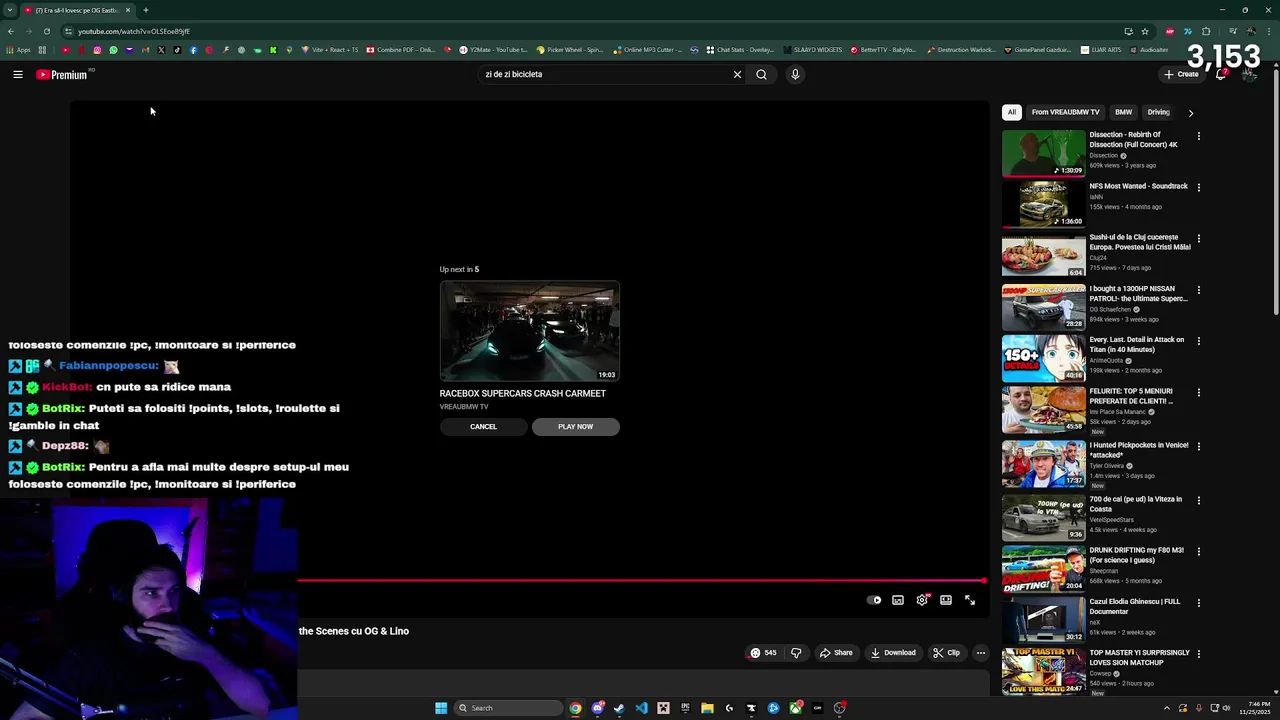Toggle subtitles in the video player

point(898,600)
